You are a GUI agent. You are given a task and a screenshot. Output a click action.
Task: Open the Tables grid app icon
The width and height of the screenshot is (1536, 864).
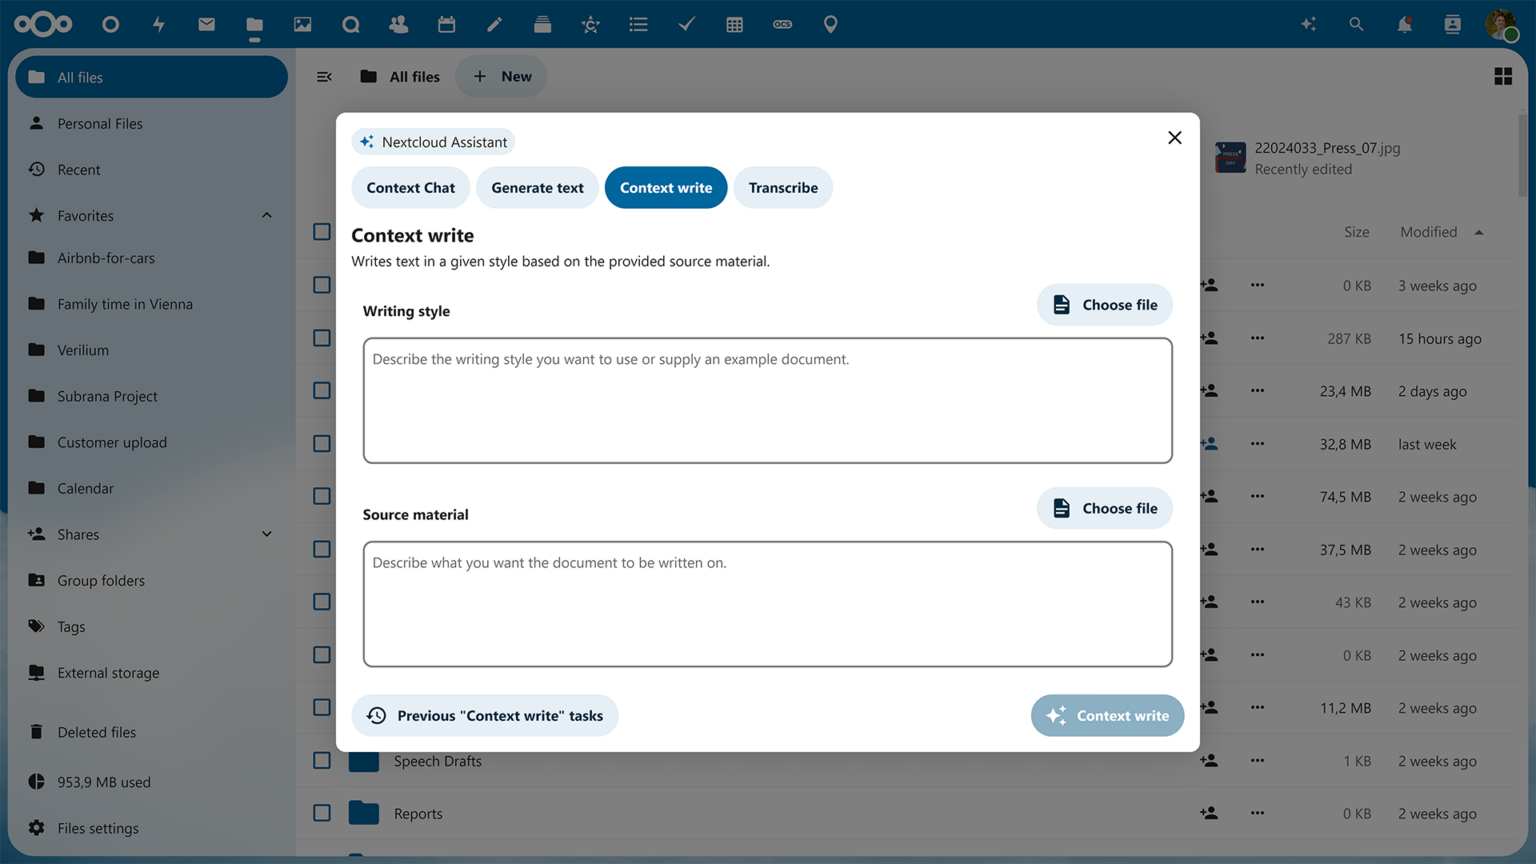734,24
